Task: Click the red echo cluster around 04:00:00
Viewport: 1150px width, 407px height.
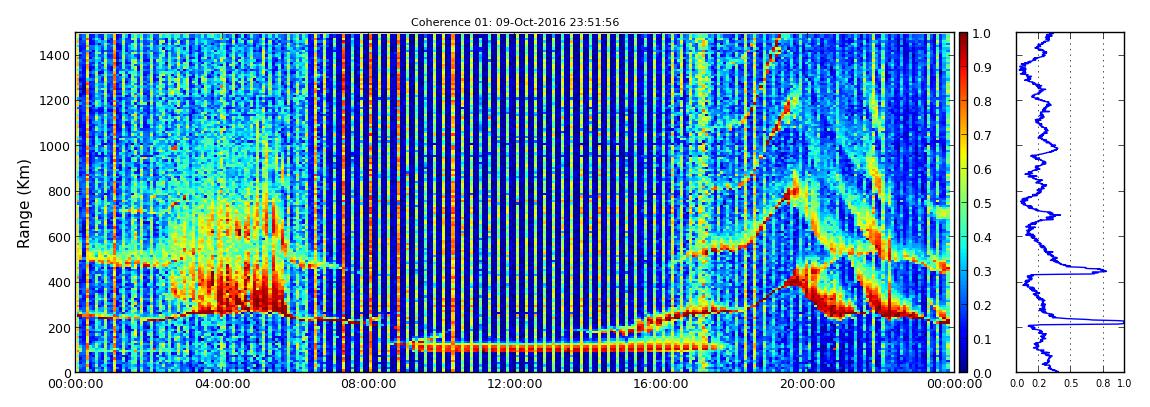Action: click(235, 290)
